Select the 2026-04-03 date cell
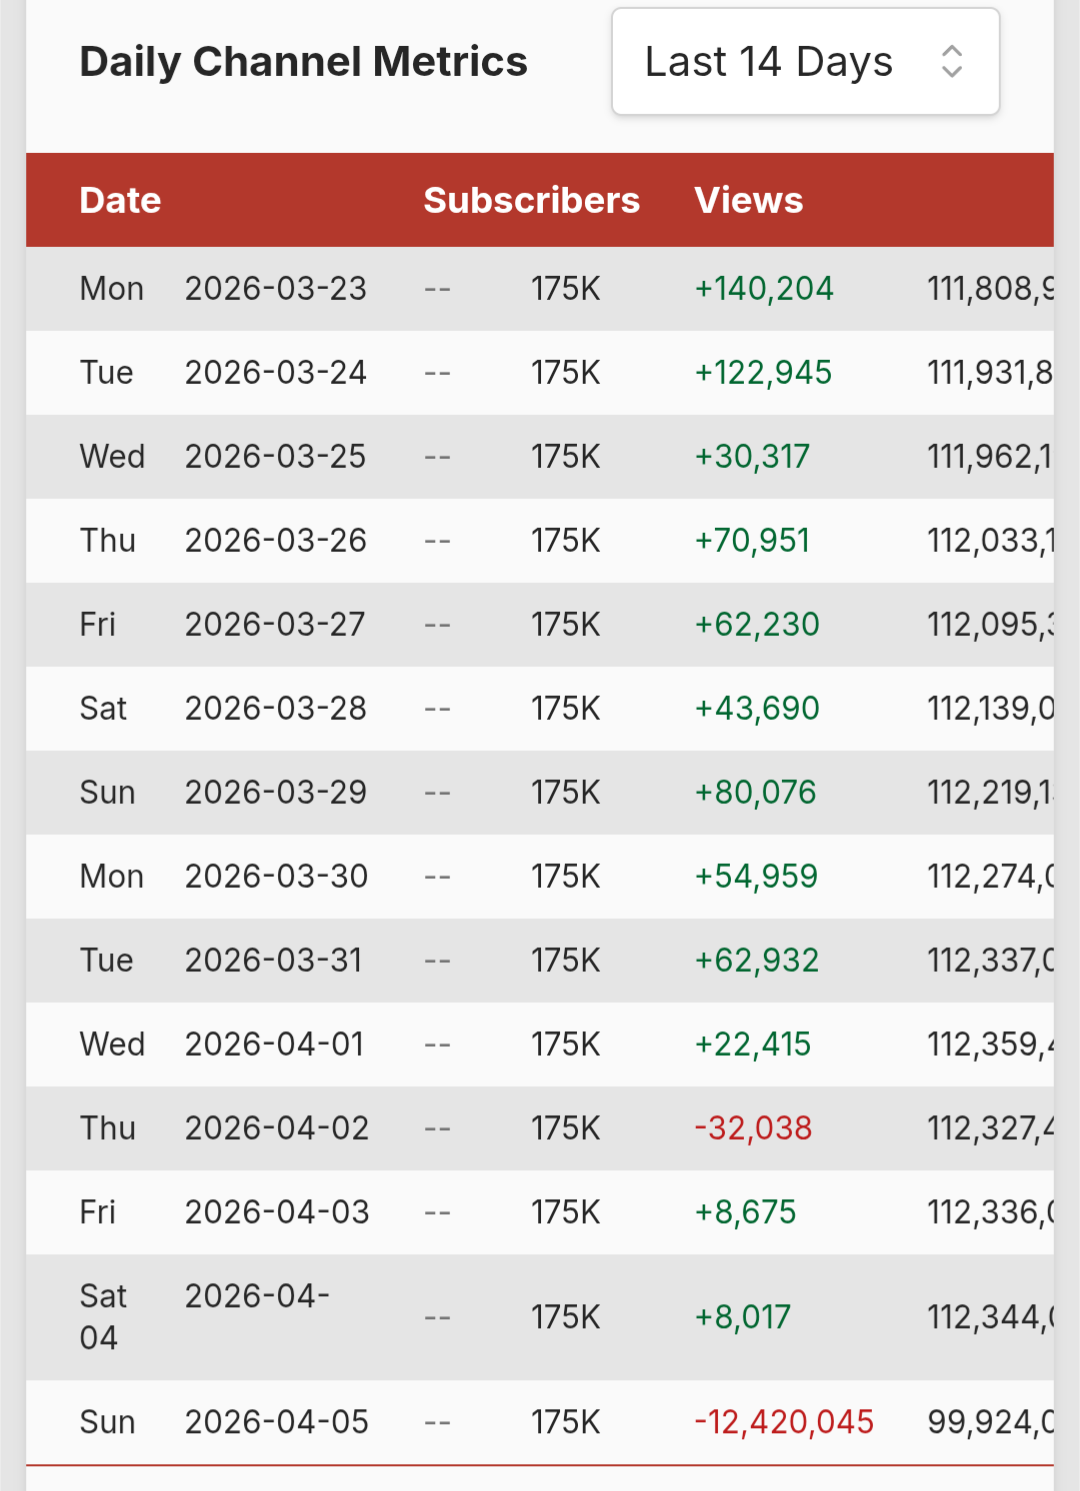1080x1491 pixels. (277, 1213)
